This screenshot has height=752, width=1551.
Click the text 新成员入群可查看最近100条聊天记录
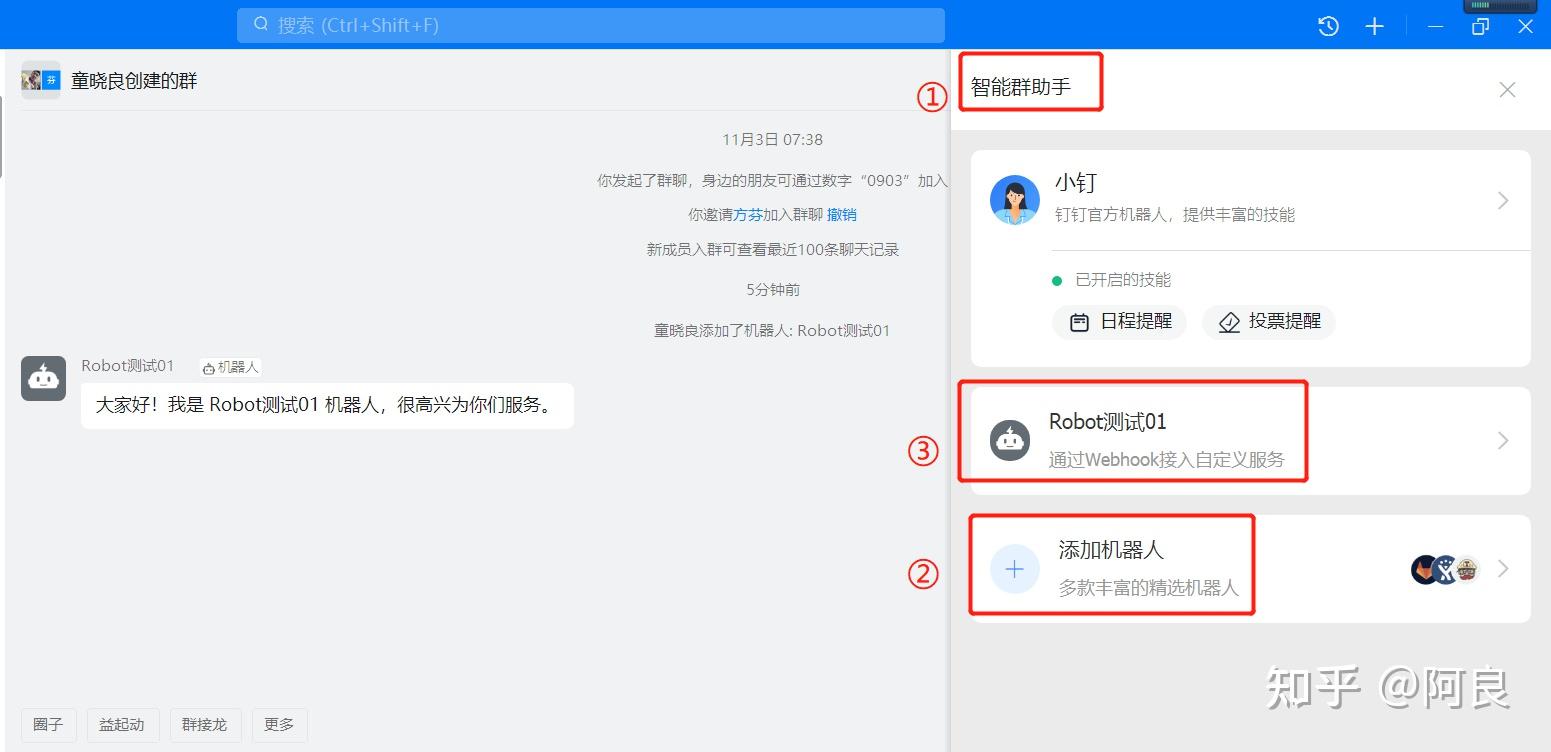773,250
